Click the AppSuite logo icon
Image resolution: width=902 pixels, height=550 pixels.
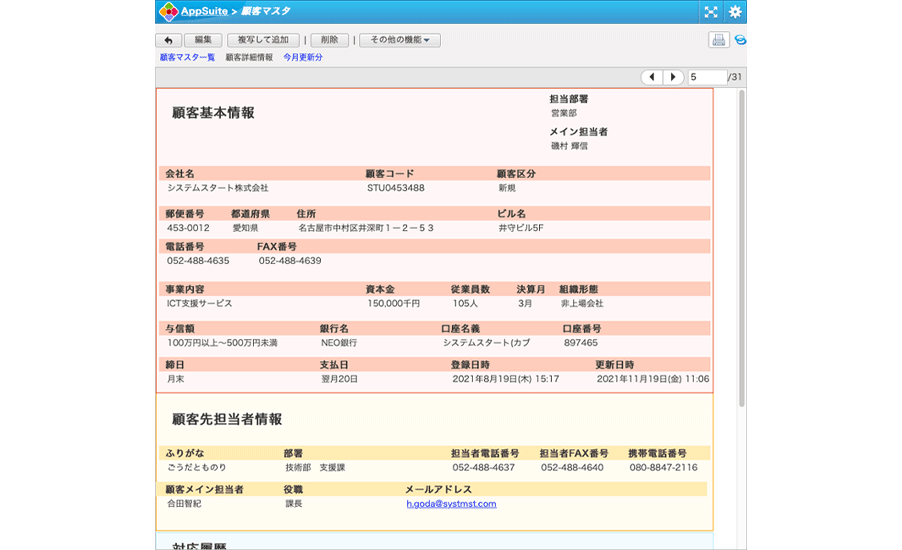click(x=168, y=12)
